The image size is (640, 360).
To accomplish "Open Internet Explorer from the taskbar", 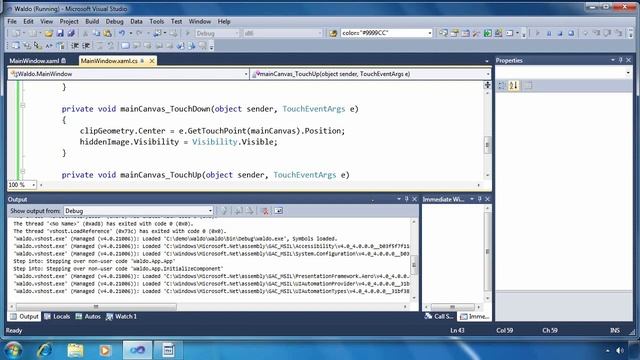I will point(44,350).
